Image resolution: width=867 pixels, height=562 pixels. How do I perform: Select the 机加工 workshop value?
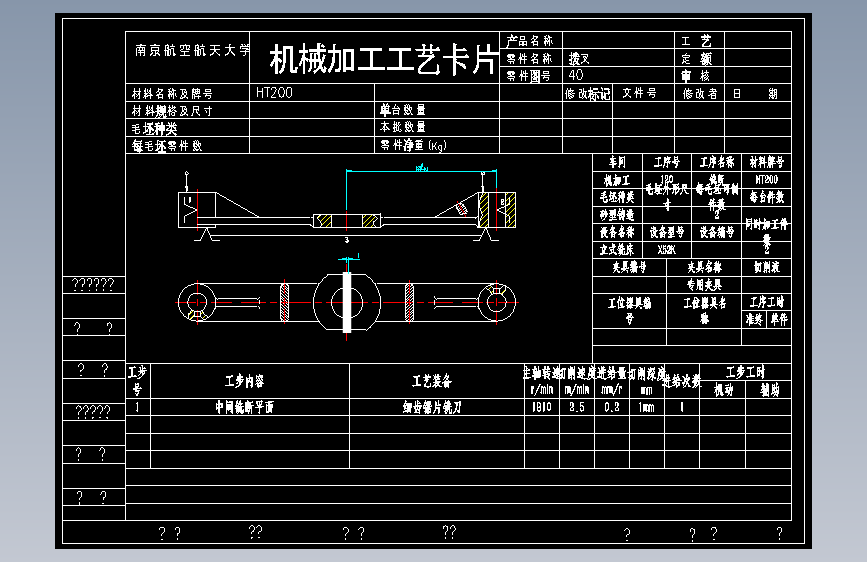(617, 180)
